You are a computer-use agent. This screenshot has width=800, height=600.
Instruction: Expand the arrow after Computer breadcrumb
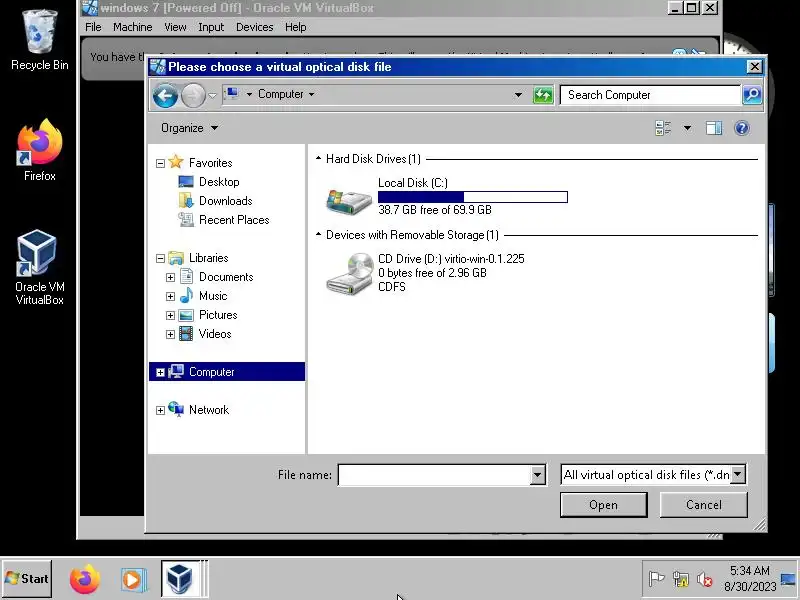[311, 94]
